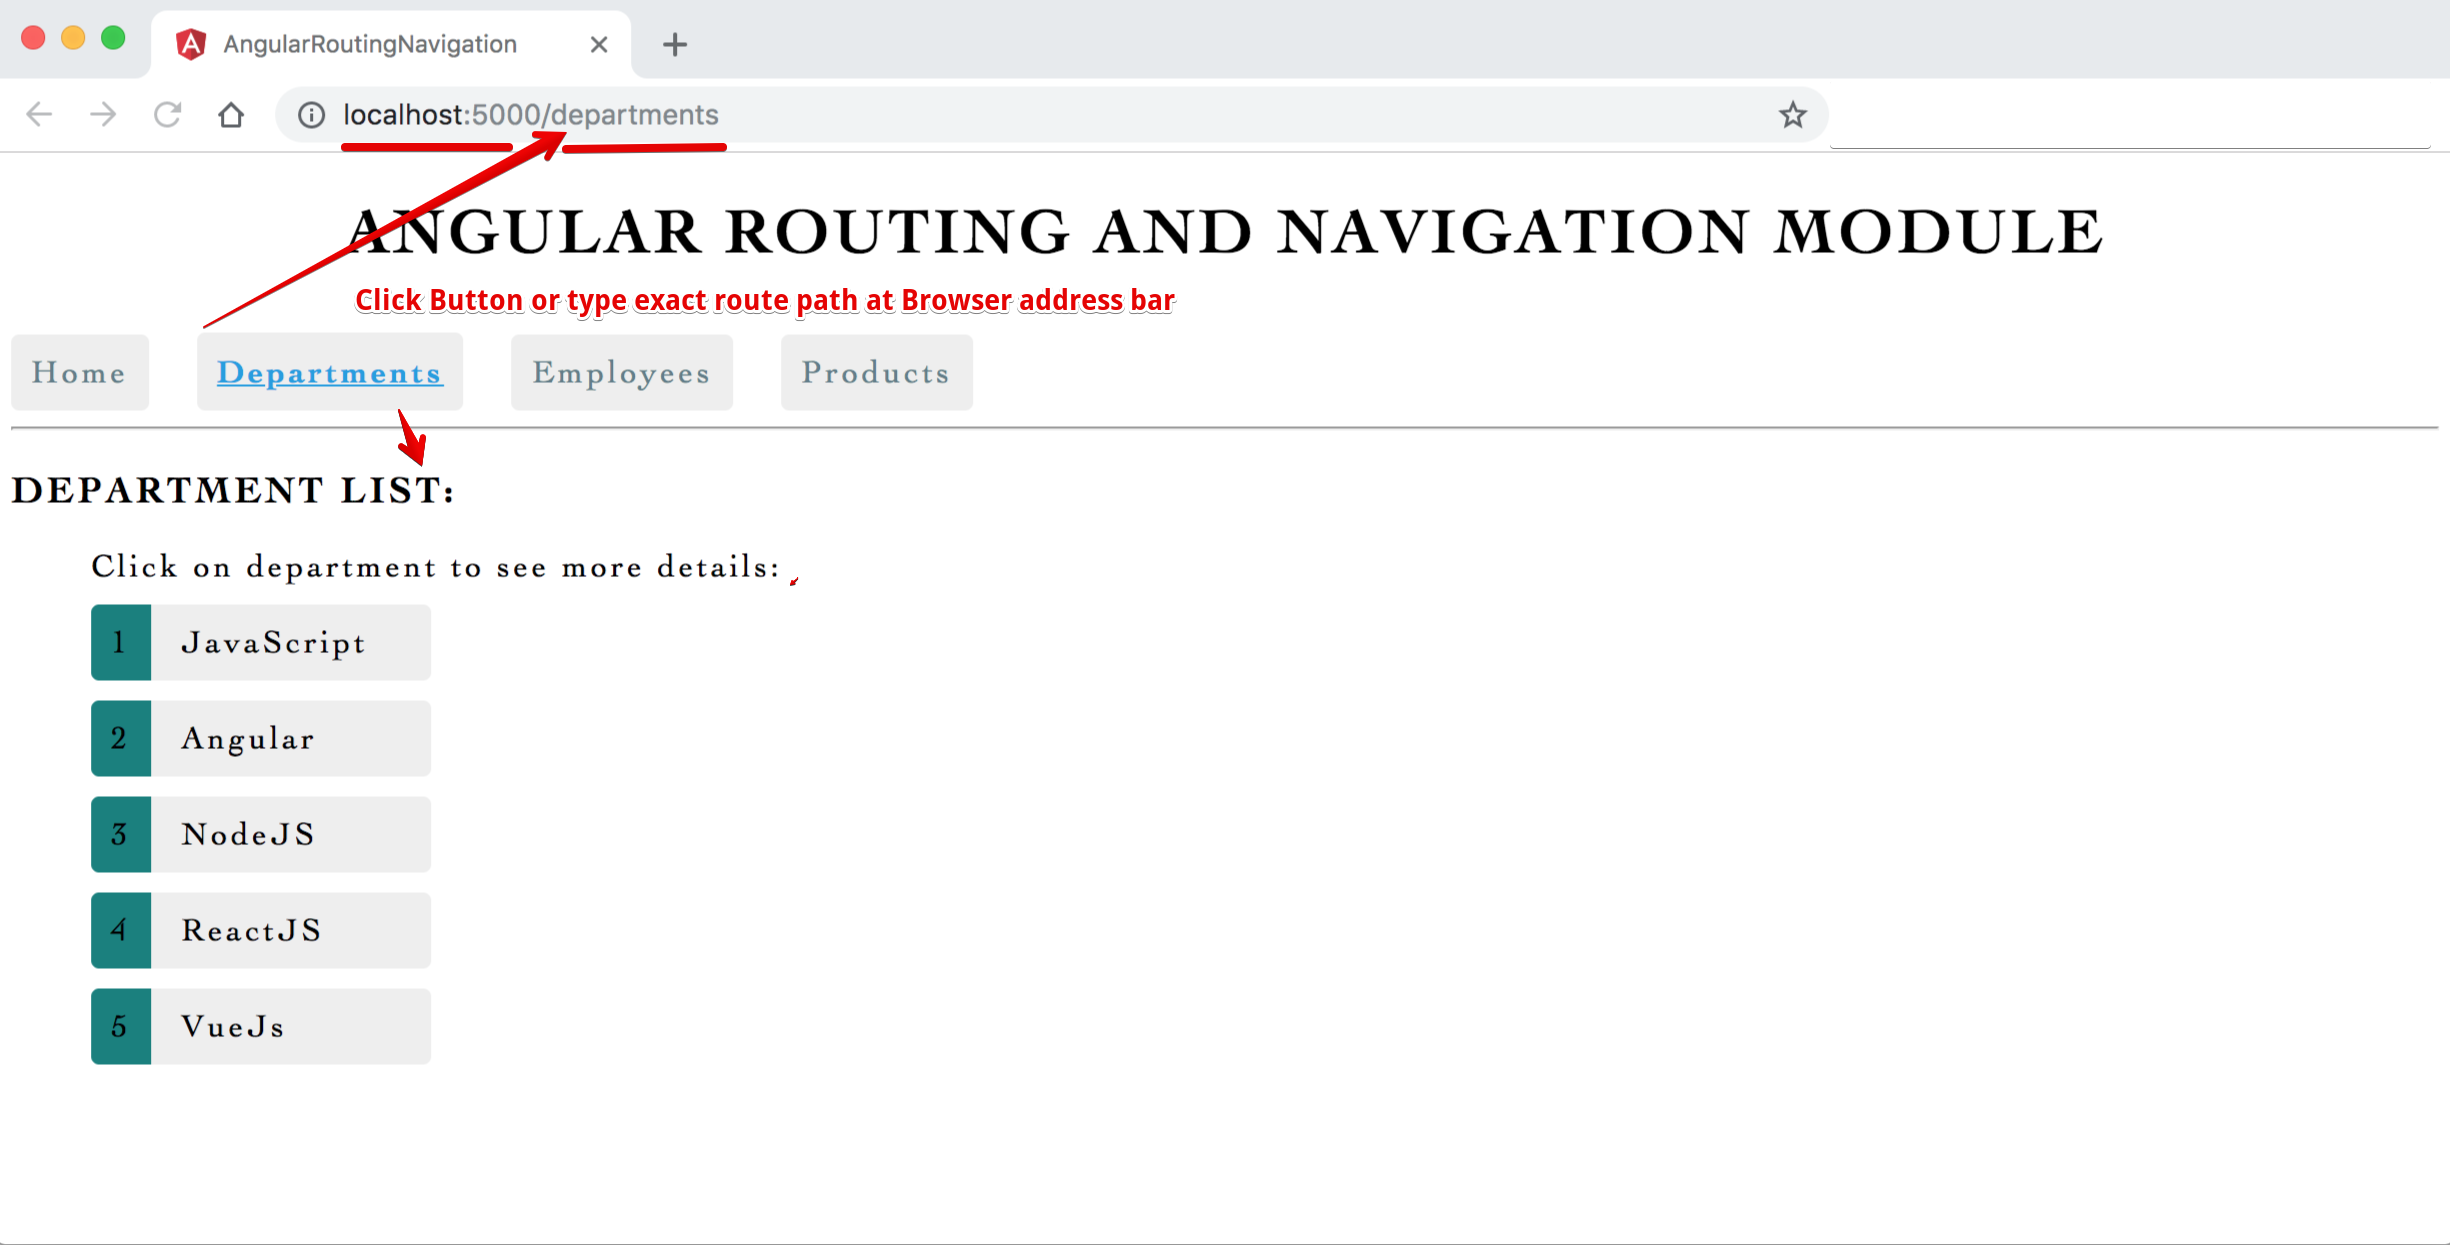Click the browser back arrow
The height and width of the screenshot is (1245, 2450).
[x=39, y=115]
